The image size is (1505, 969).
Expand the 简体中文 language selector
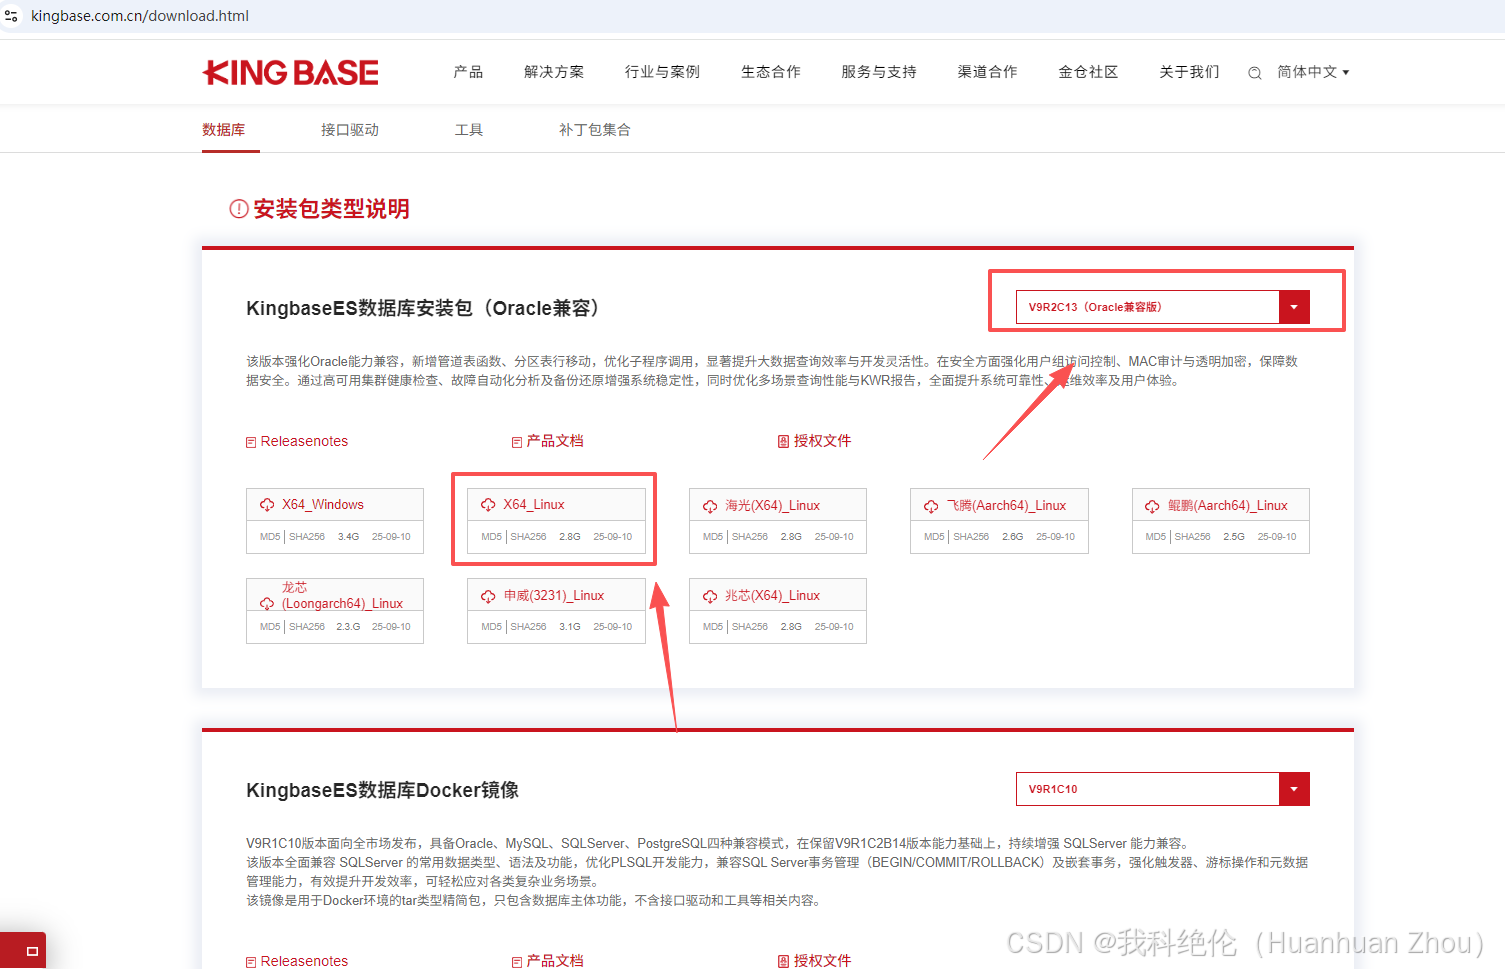point(1313,72)
